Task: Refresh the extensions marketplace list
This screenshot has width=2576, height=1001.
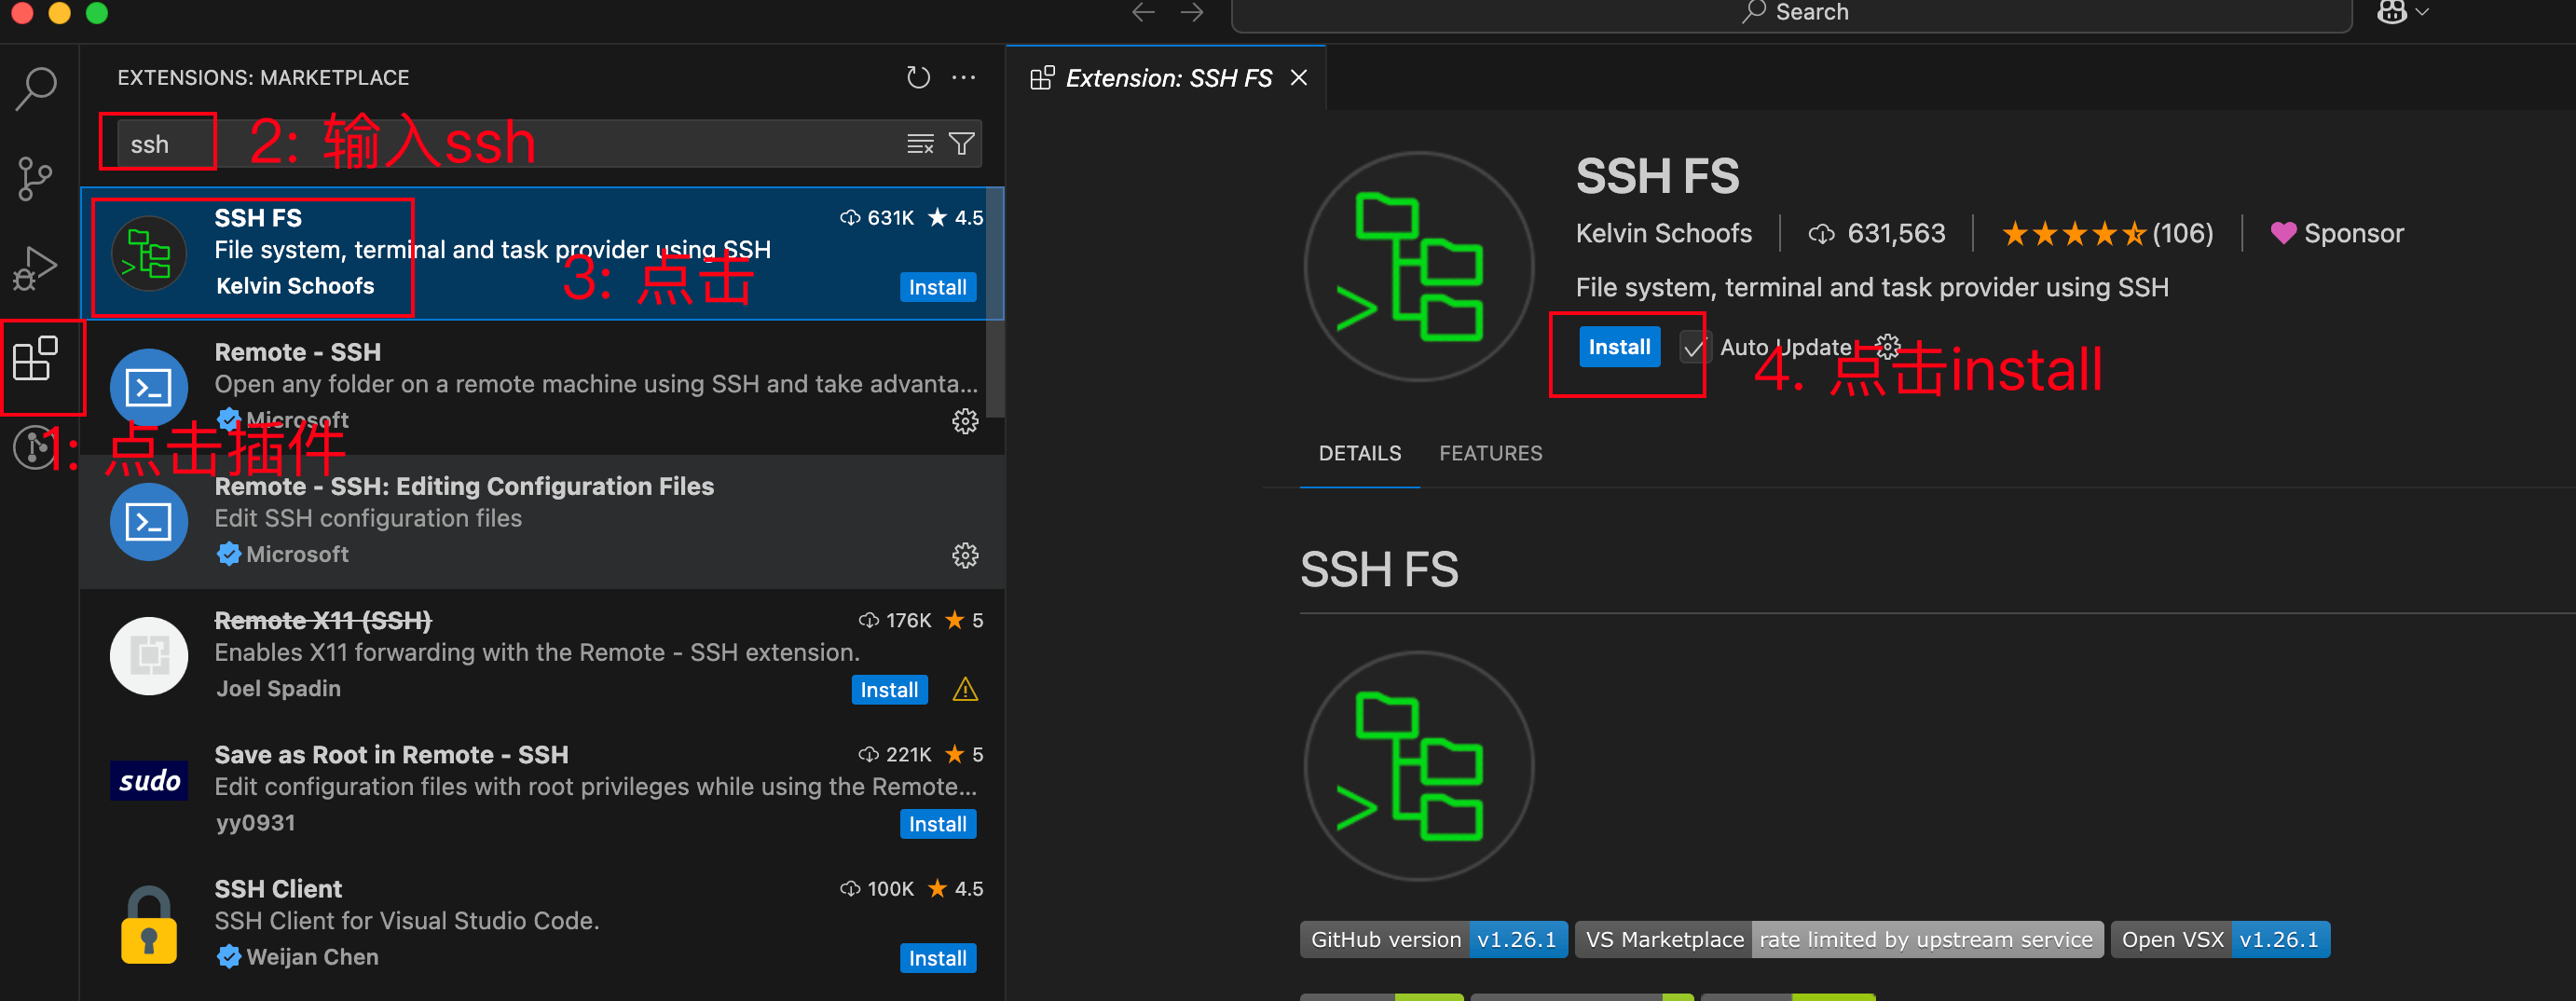Action: [x=918, y=78]
